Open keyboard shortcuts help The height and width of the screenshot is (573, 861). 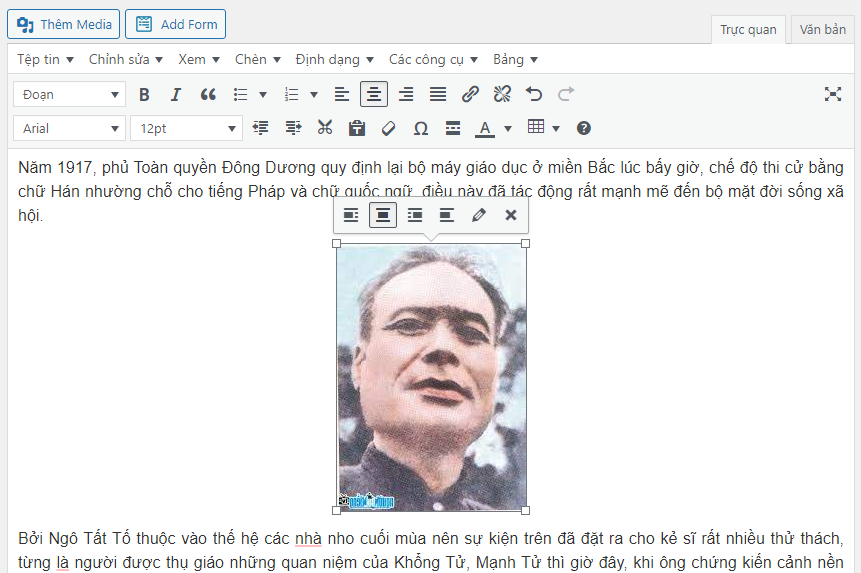click(x=584, y=128)
